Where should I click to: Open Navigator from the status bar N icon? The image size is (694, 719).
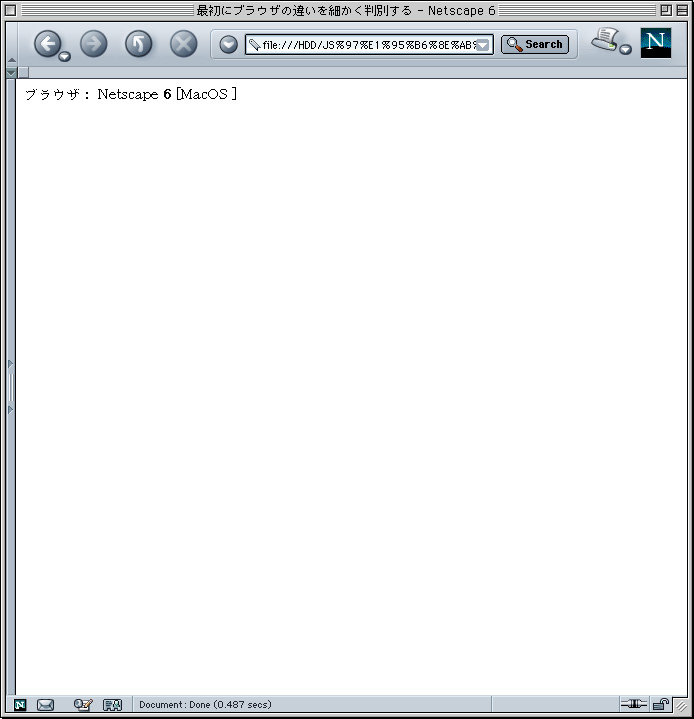(20, 705)
